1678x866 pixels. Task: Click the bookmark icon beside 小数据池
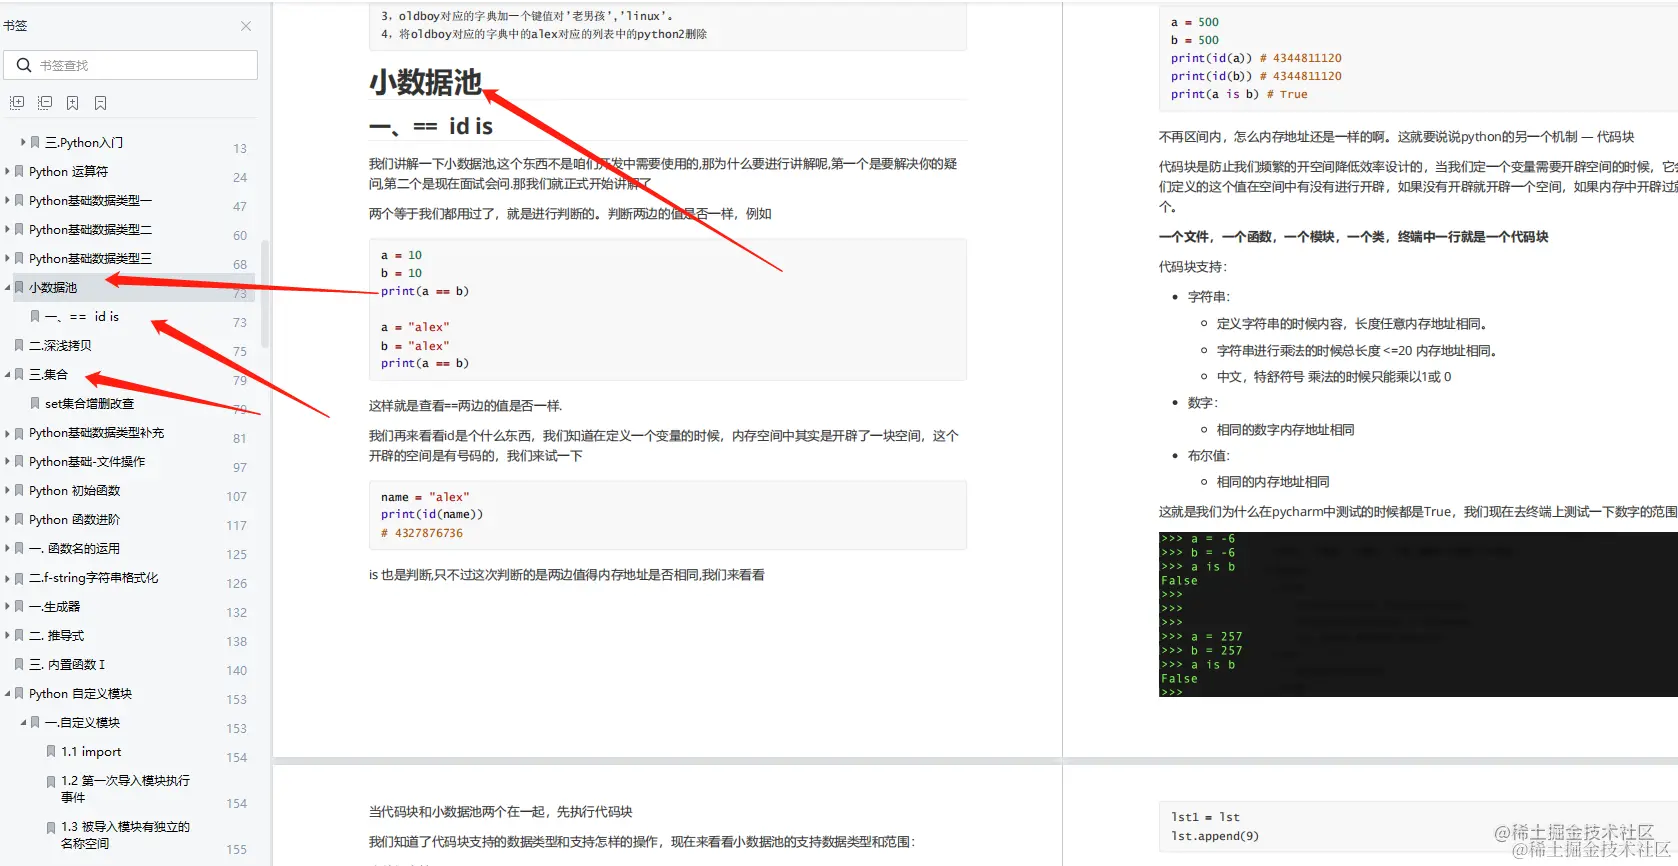[19, 287]
